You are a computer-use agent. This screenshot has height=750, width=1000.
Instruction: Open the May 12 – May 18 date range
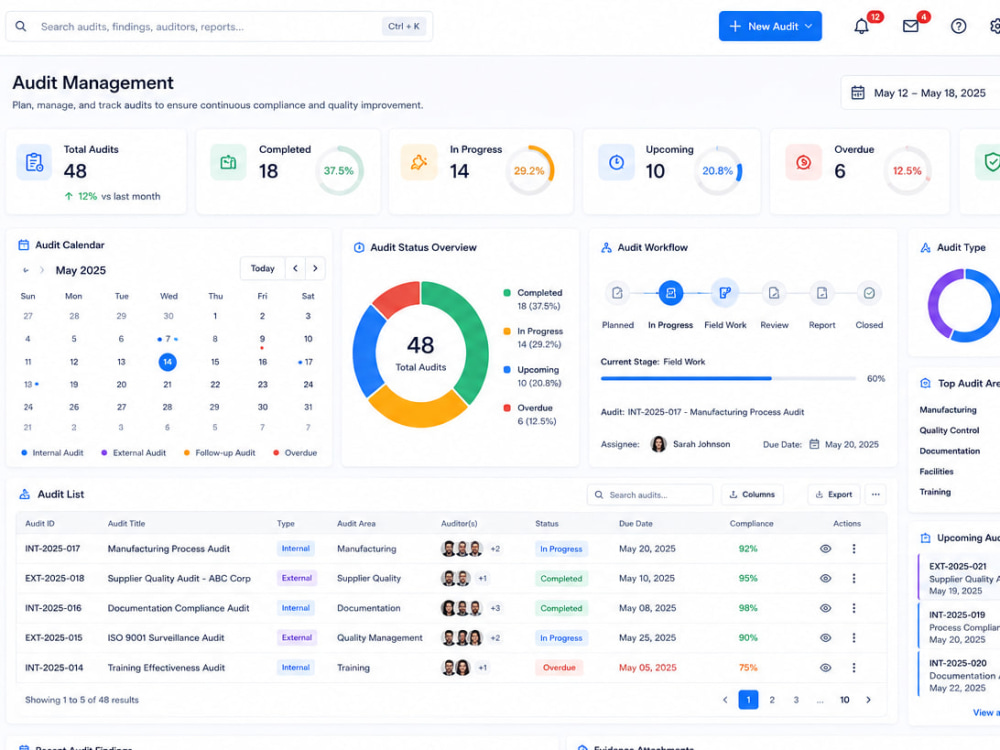tap(922, 93)
